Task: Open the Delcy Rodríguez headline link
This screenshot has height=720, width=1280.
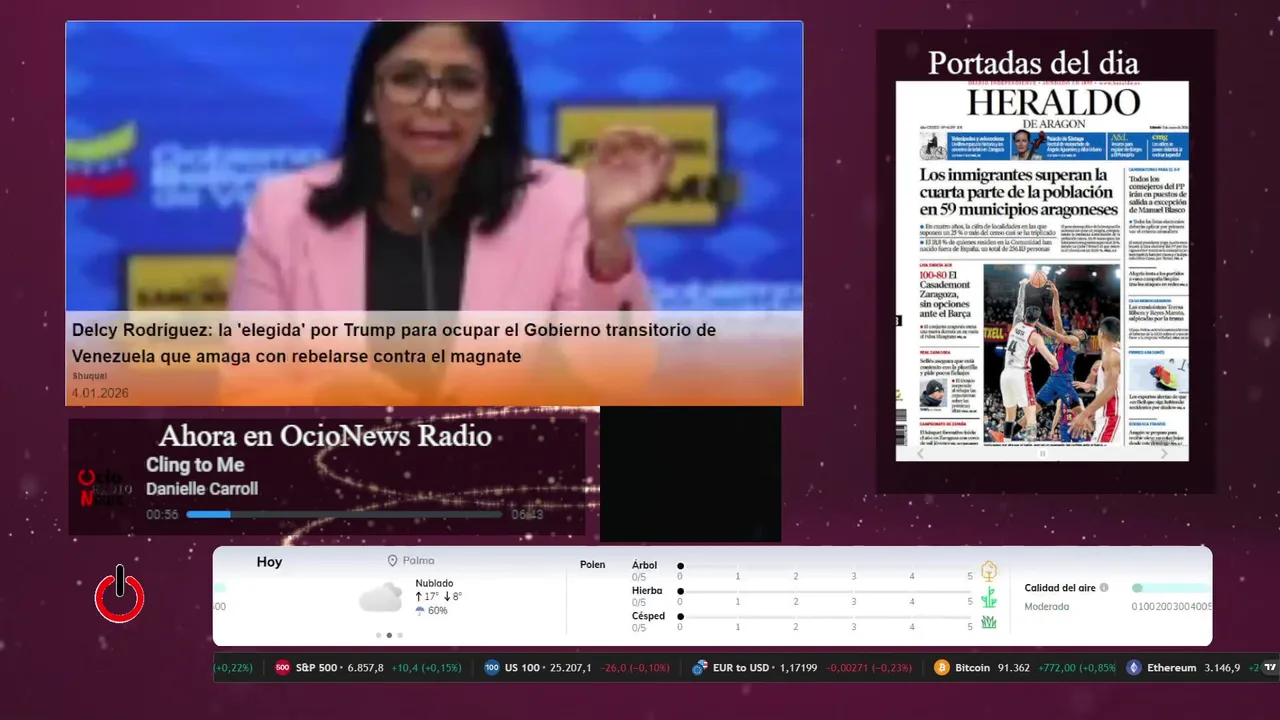Action: (394, 343)
